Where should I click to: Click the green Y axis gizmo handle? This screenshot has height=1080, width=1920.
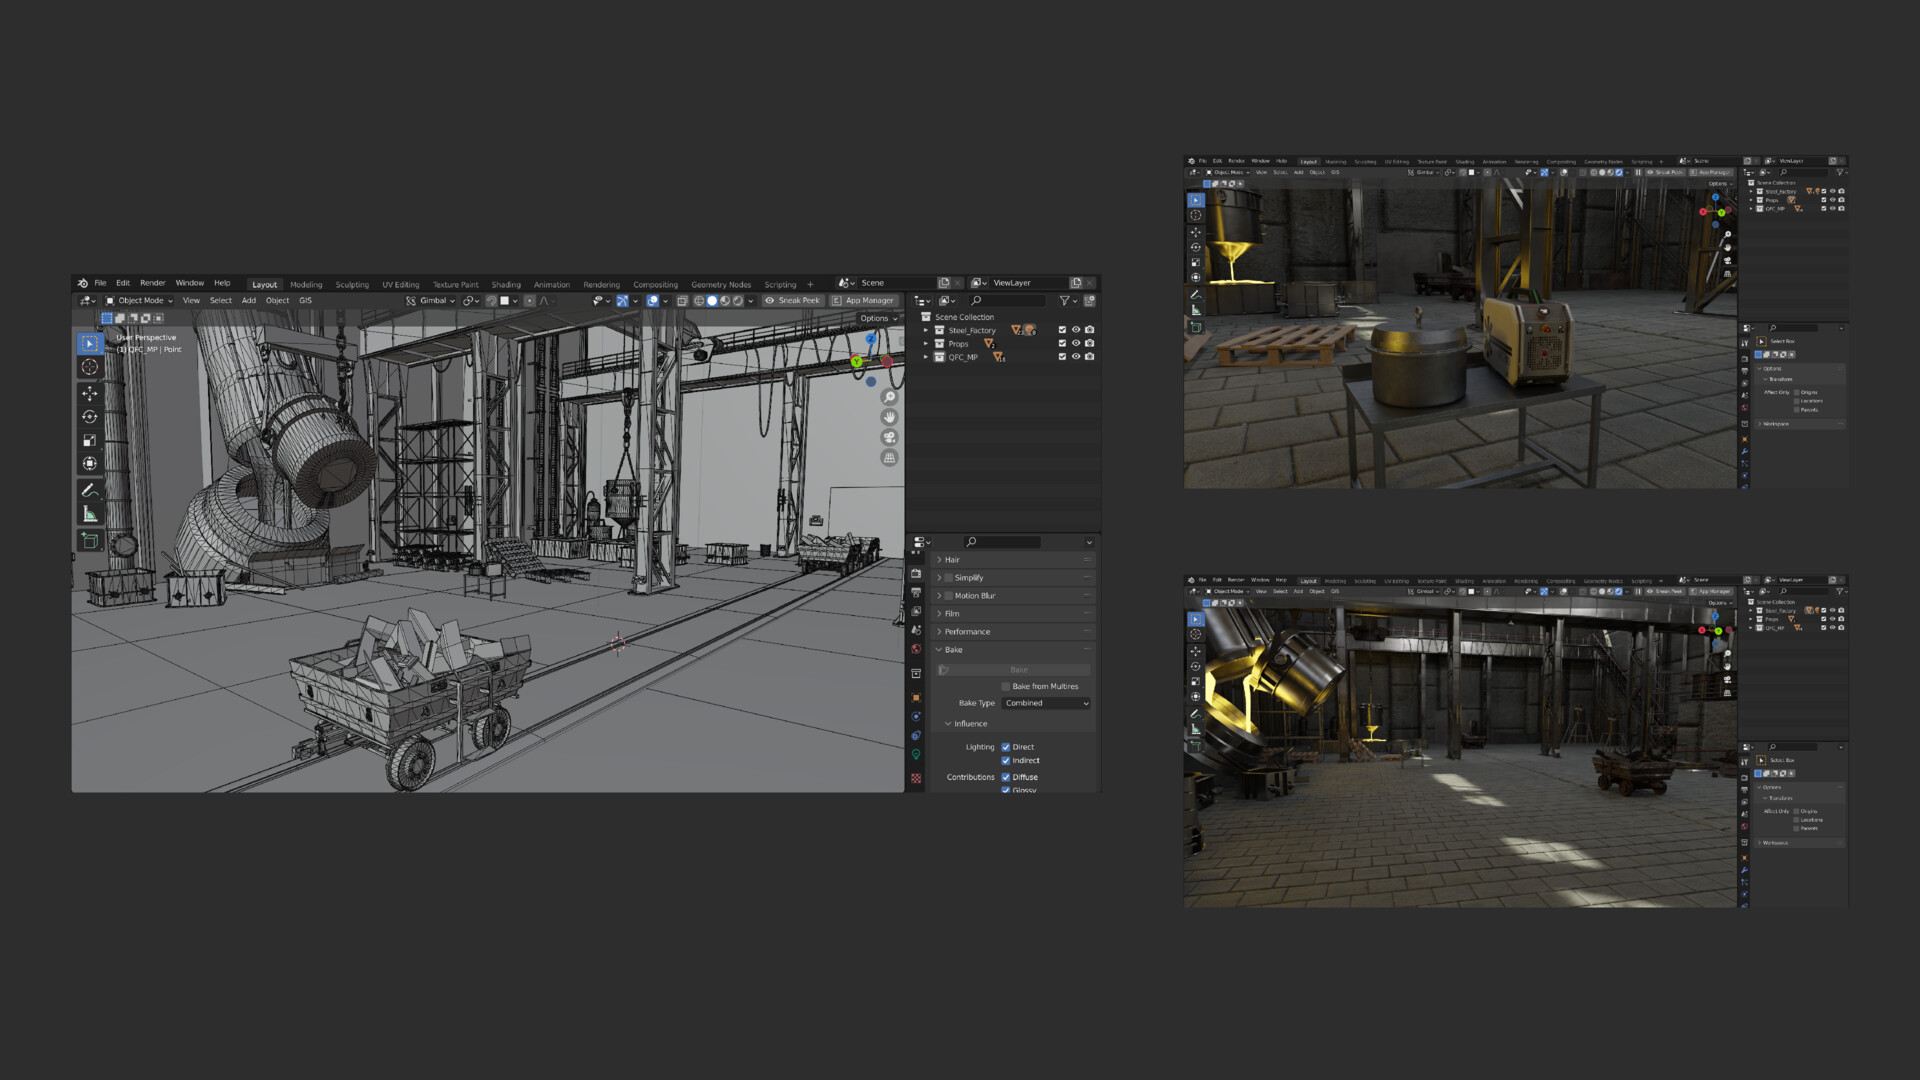click(857, 362)
